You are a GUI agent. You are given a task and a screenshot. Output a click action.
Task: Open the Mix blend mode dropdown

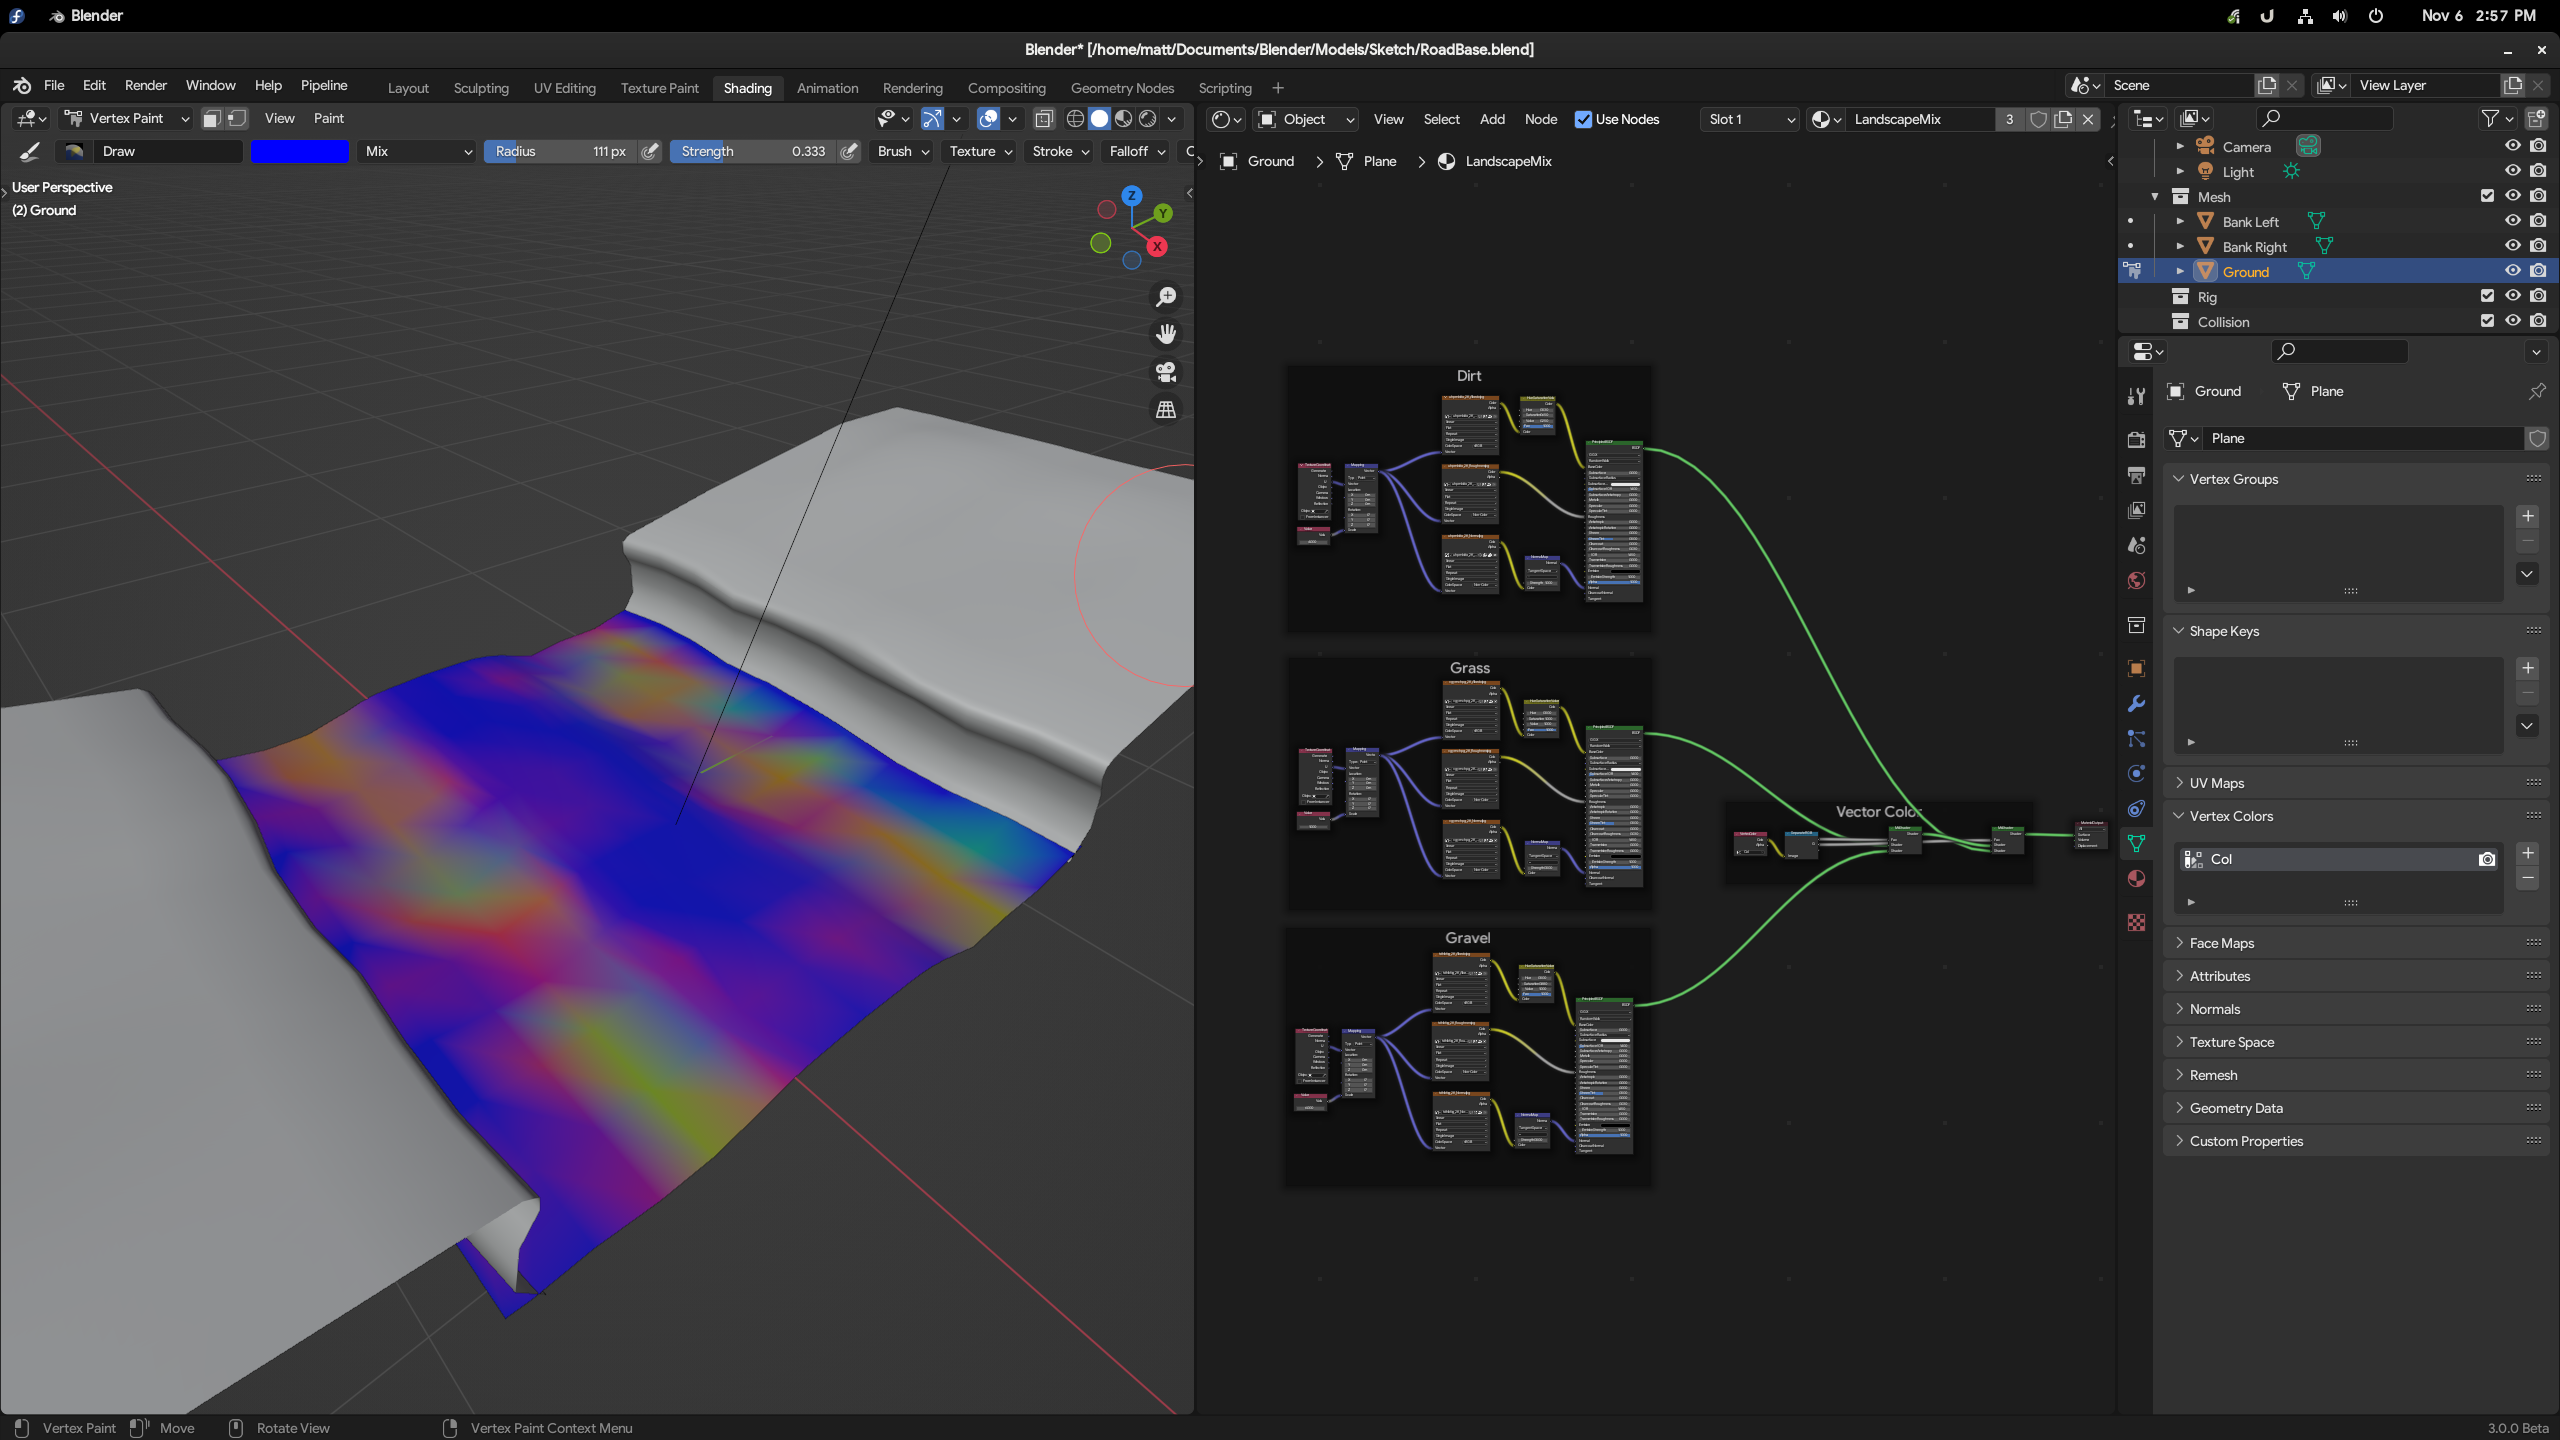click(x=416, y=151)
